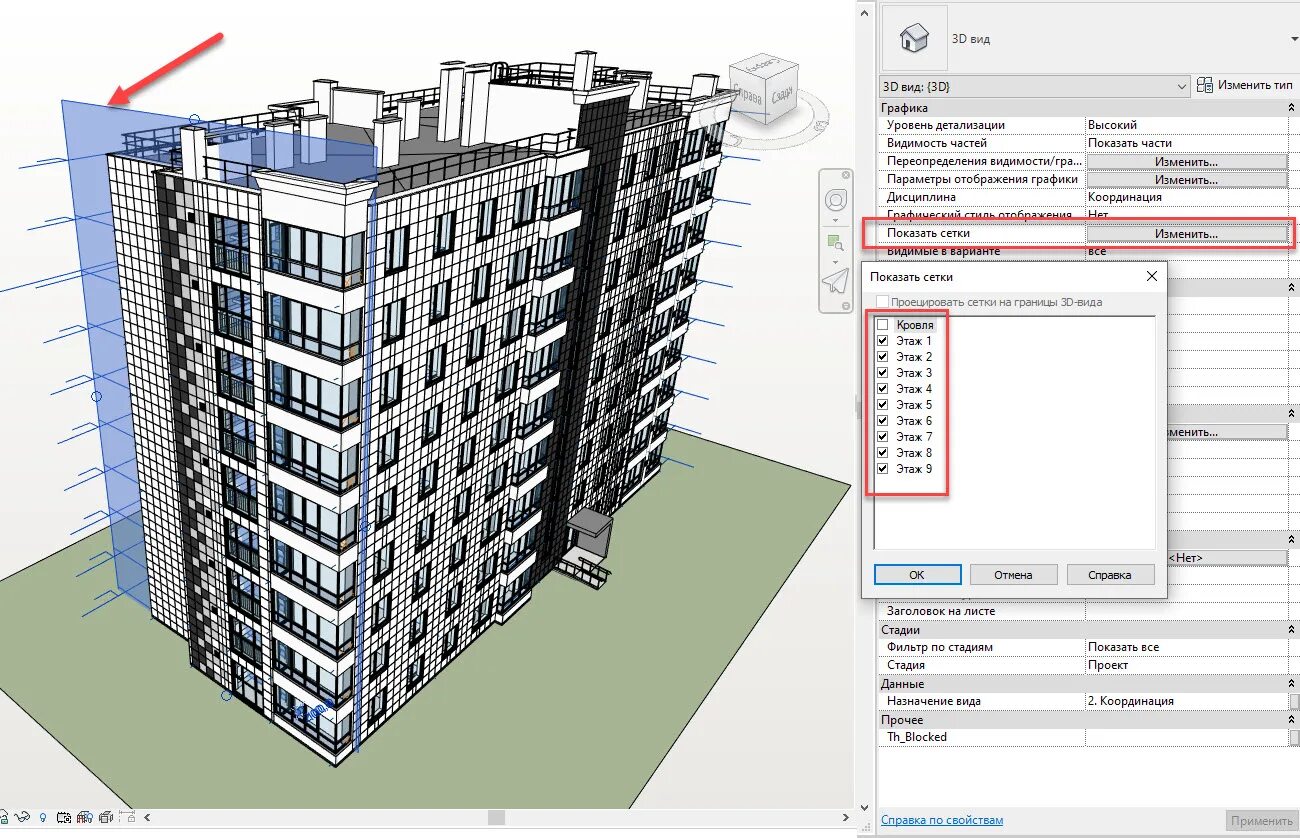Toggle the Кровля checkbox

coord(882,325)
